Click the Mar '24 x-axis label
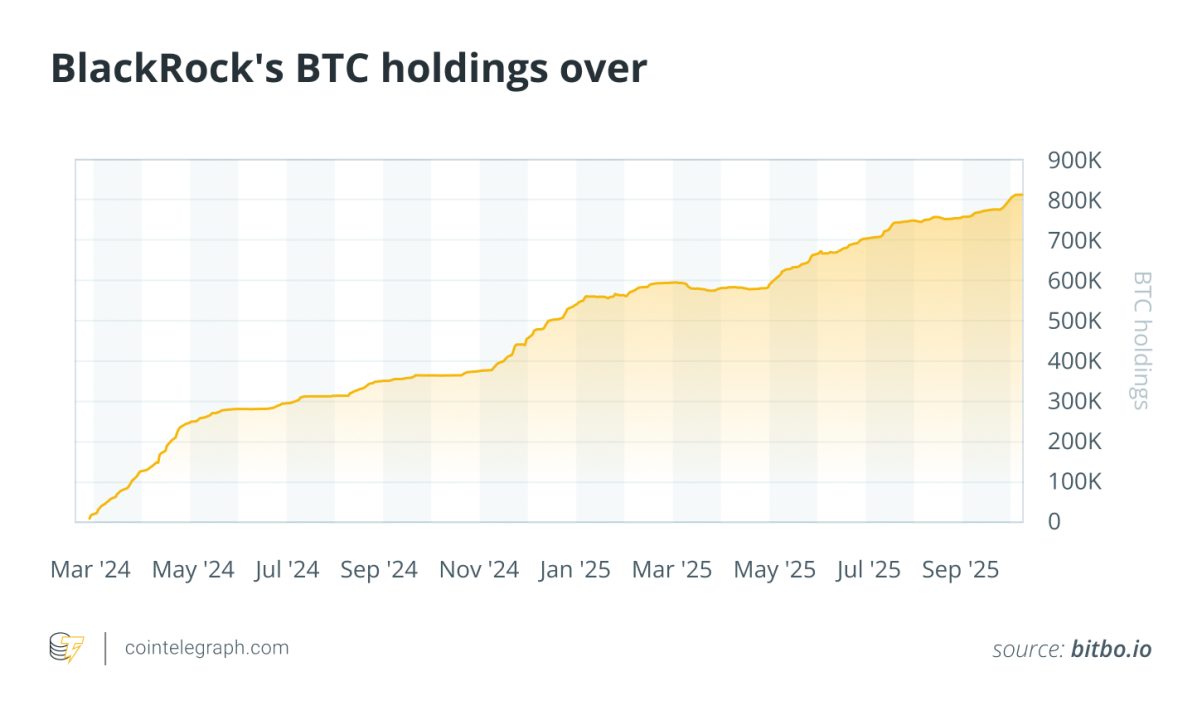The height and width of the screenshot is (715, 1202). 90,570
